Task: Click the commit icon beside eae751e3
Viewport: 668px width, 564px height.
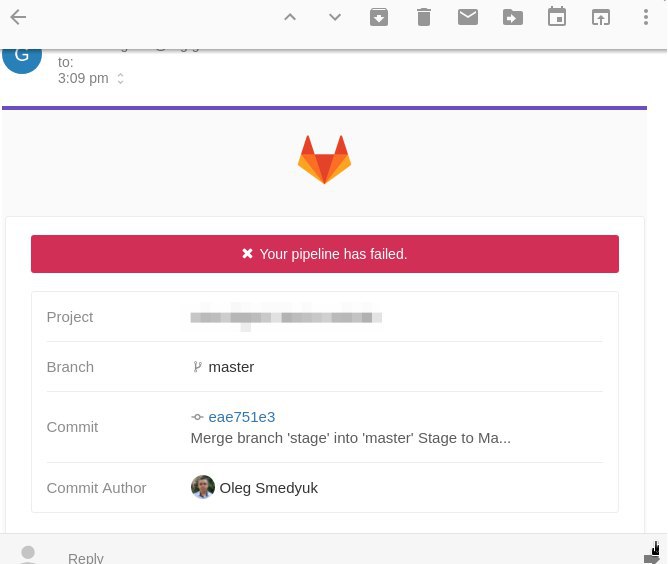Action: [x=197, y=417]
